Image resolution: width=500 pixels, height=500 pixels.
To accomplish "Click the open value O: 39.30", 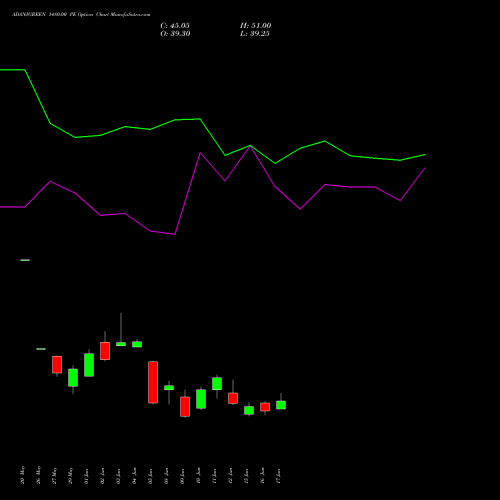I will pyautogui.click(x=175, y=34).
